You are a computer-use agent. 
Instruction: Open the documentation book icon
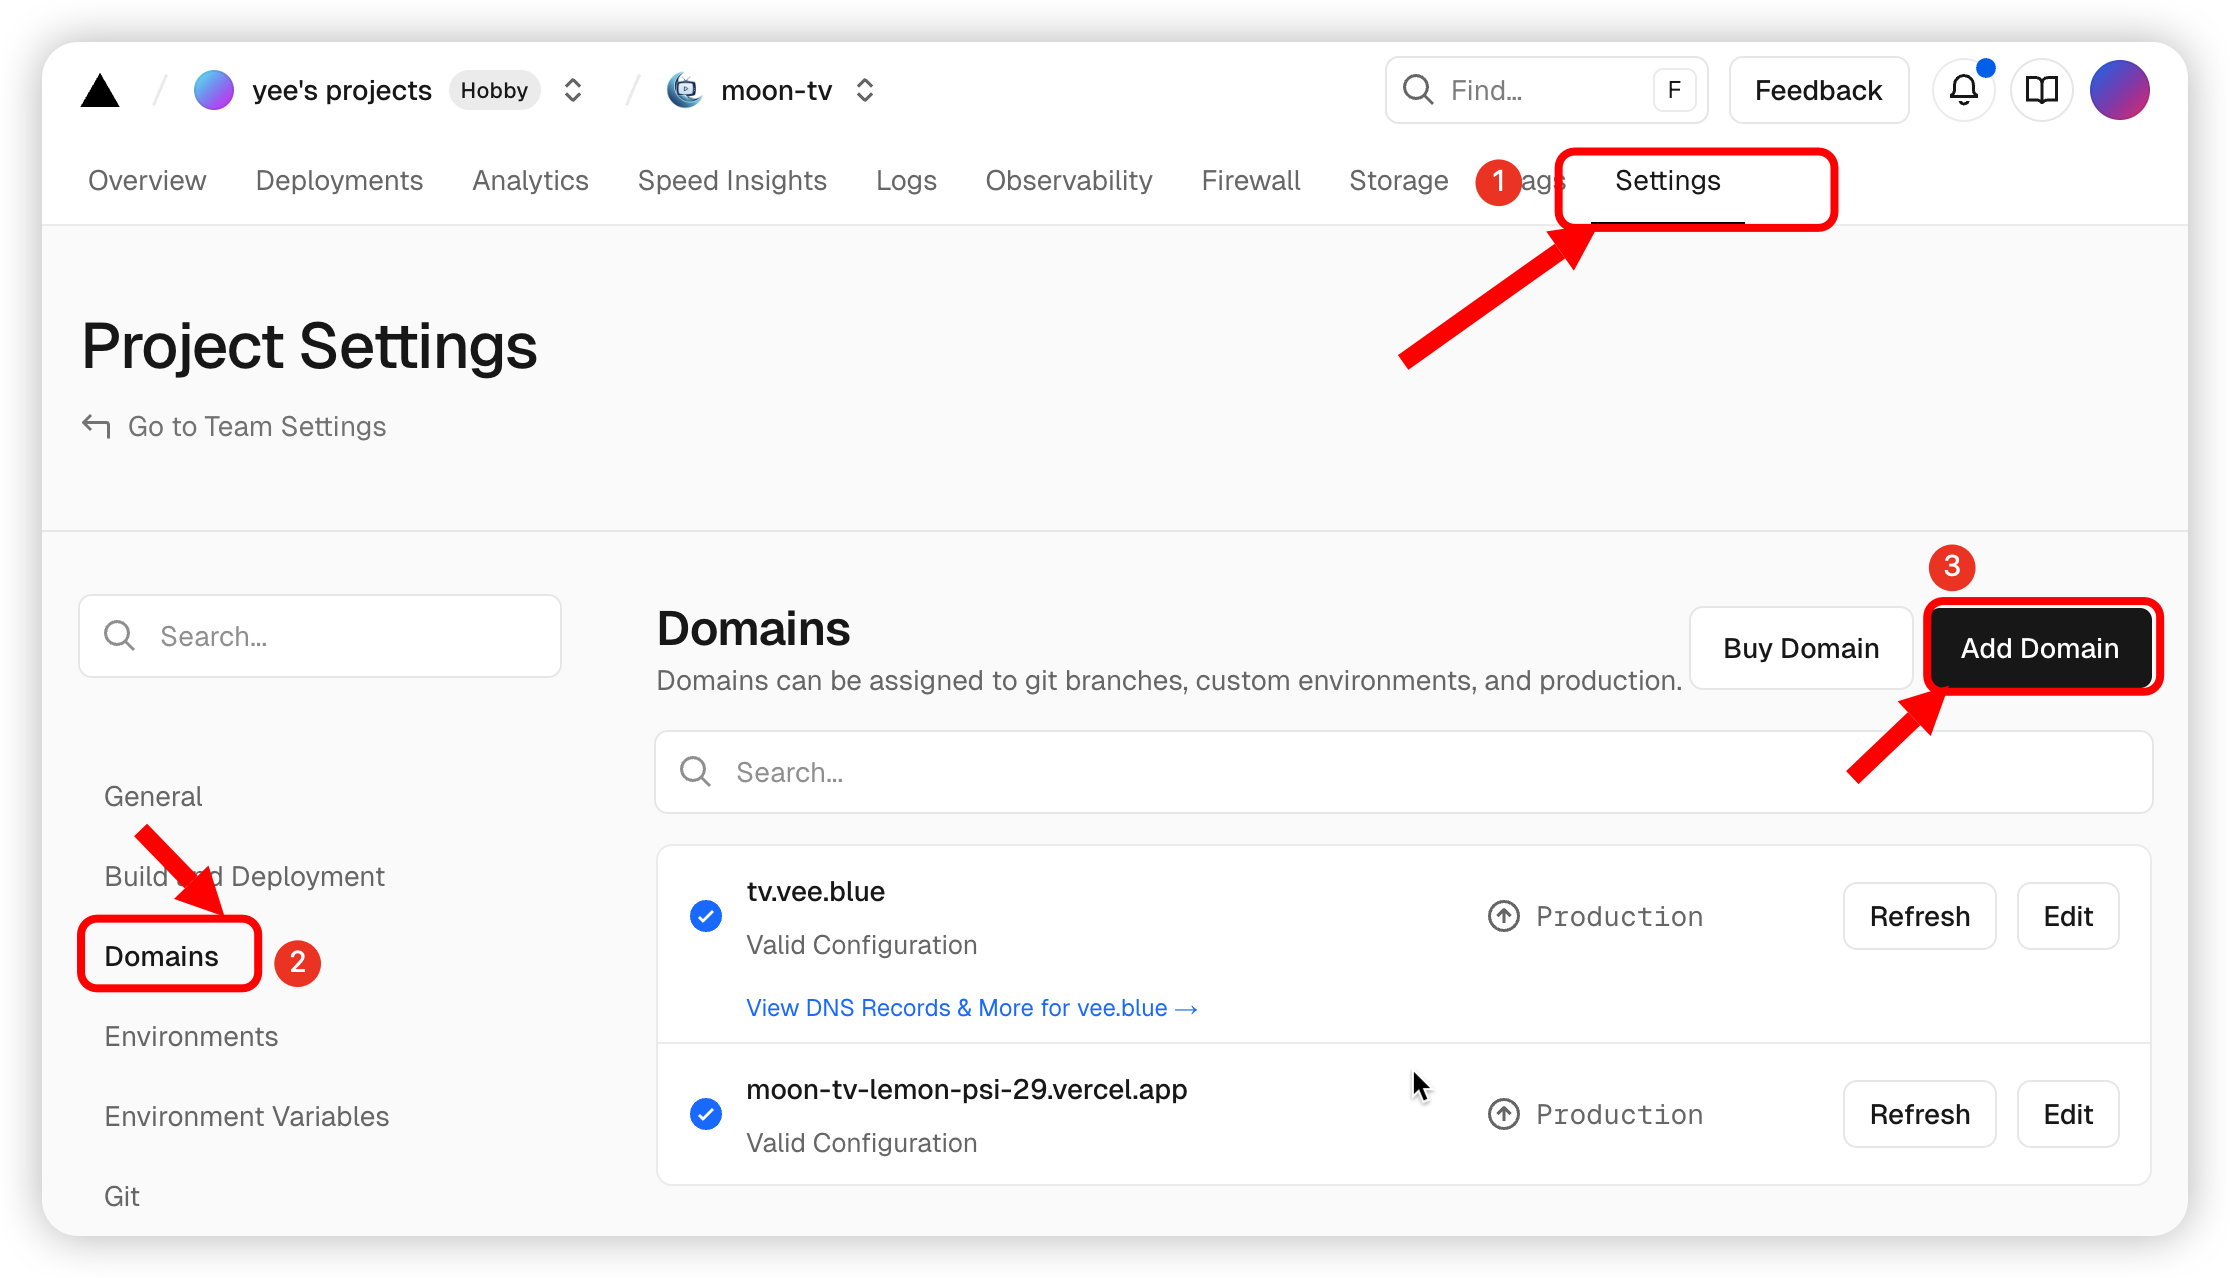[2041, 91]
